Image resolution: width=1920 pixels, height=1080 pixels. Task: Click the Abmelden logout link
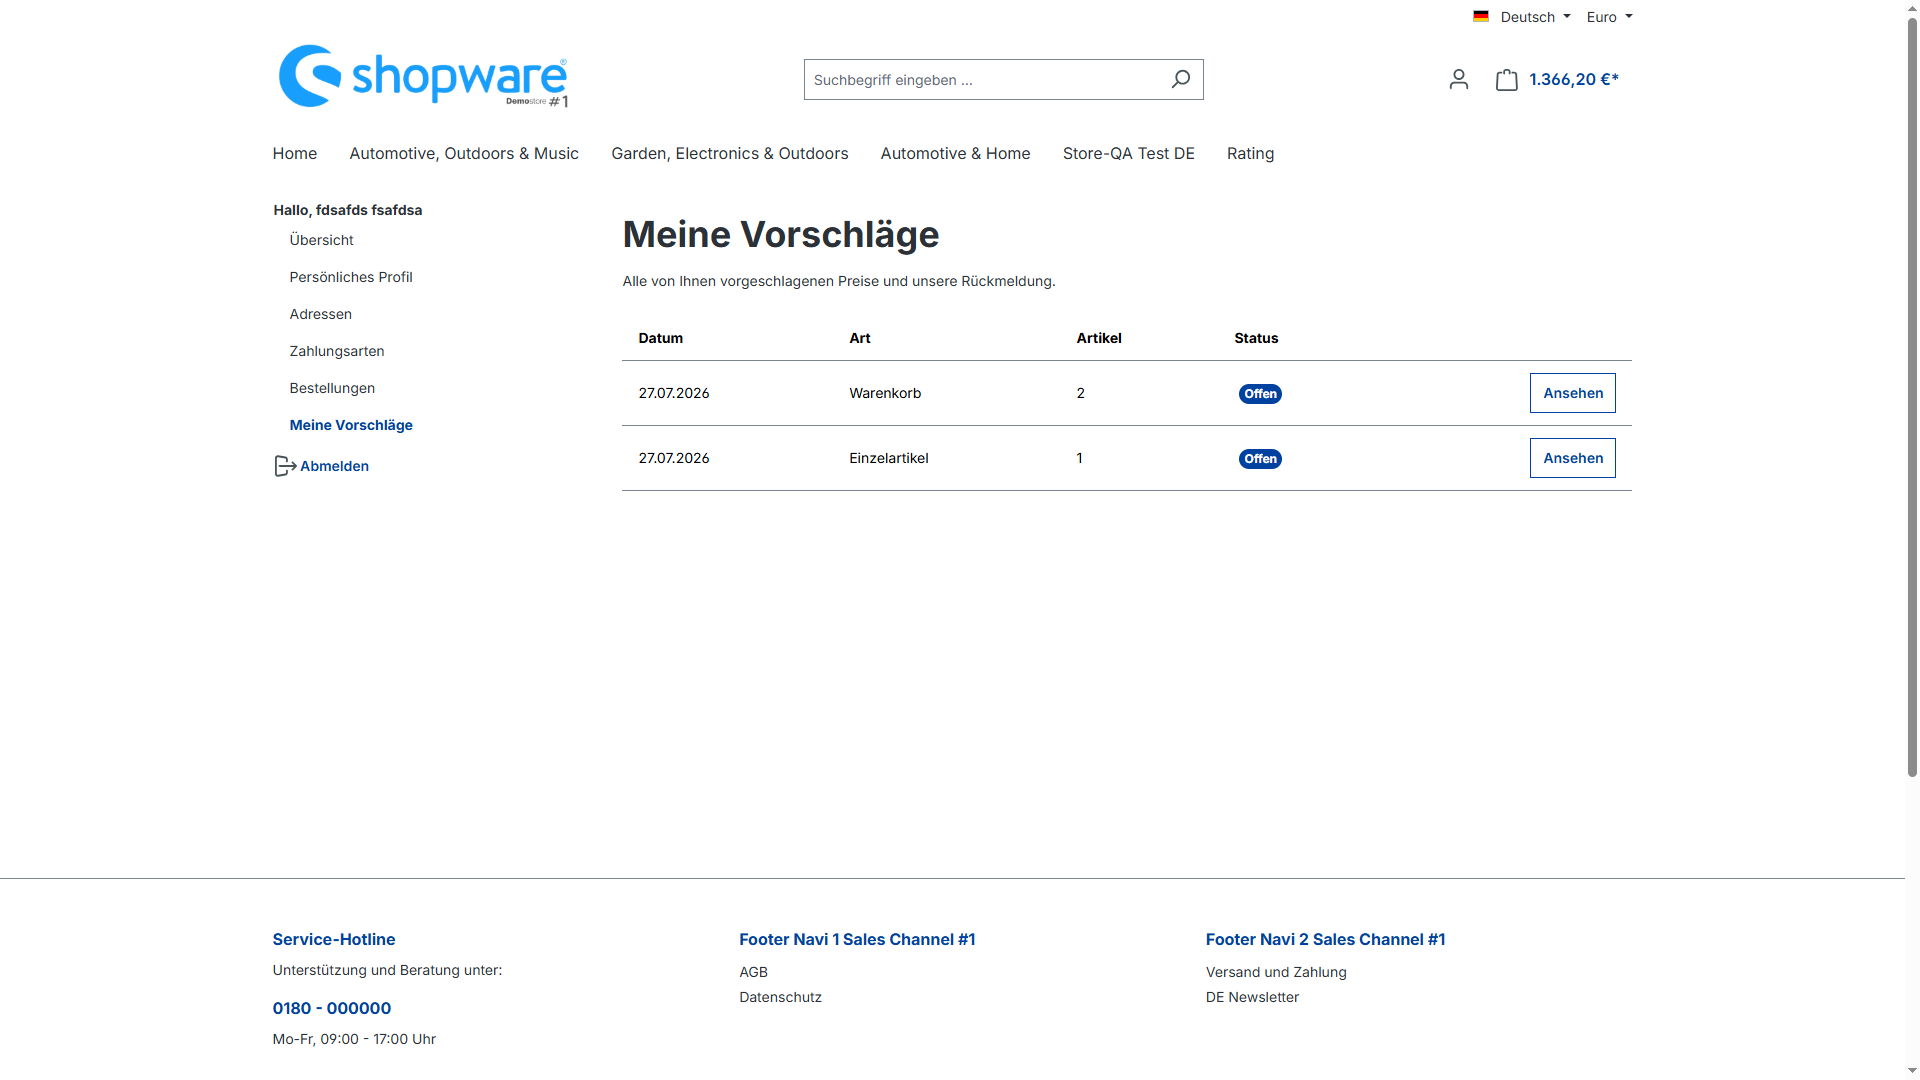334,466
